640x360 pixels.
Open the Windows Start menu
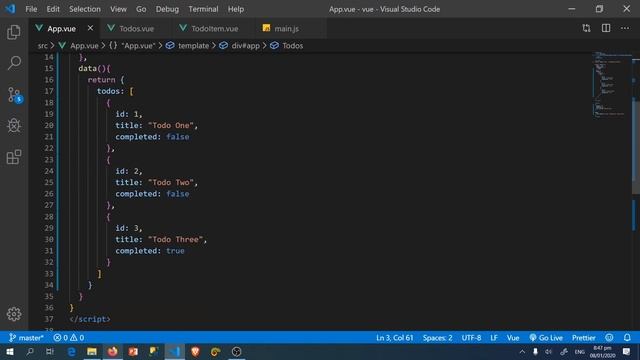point(10,351)
